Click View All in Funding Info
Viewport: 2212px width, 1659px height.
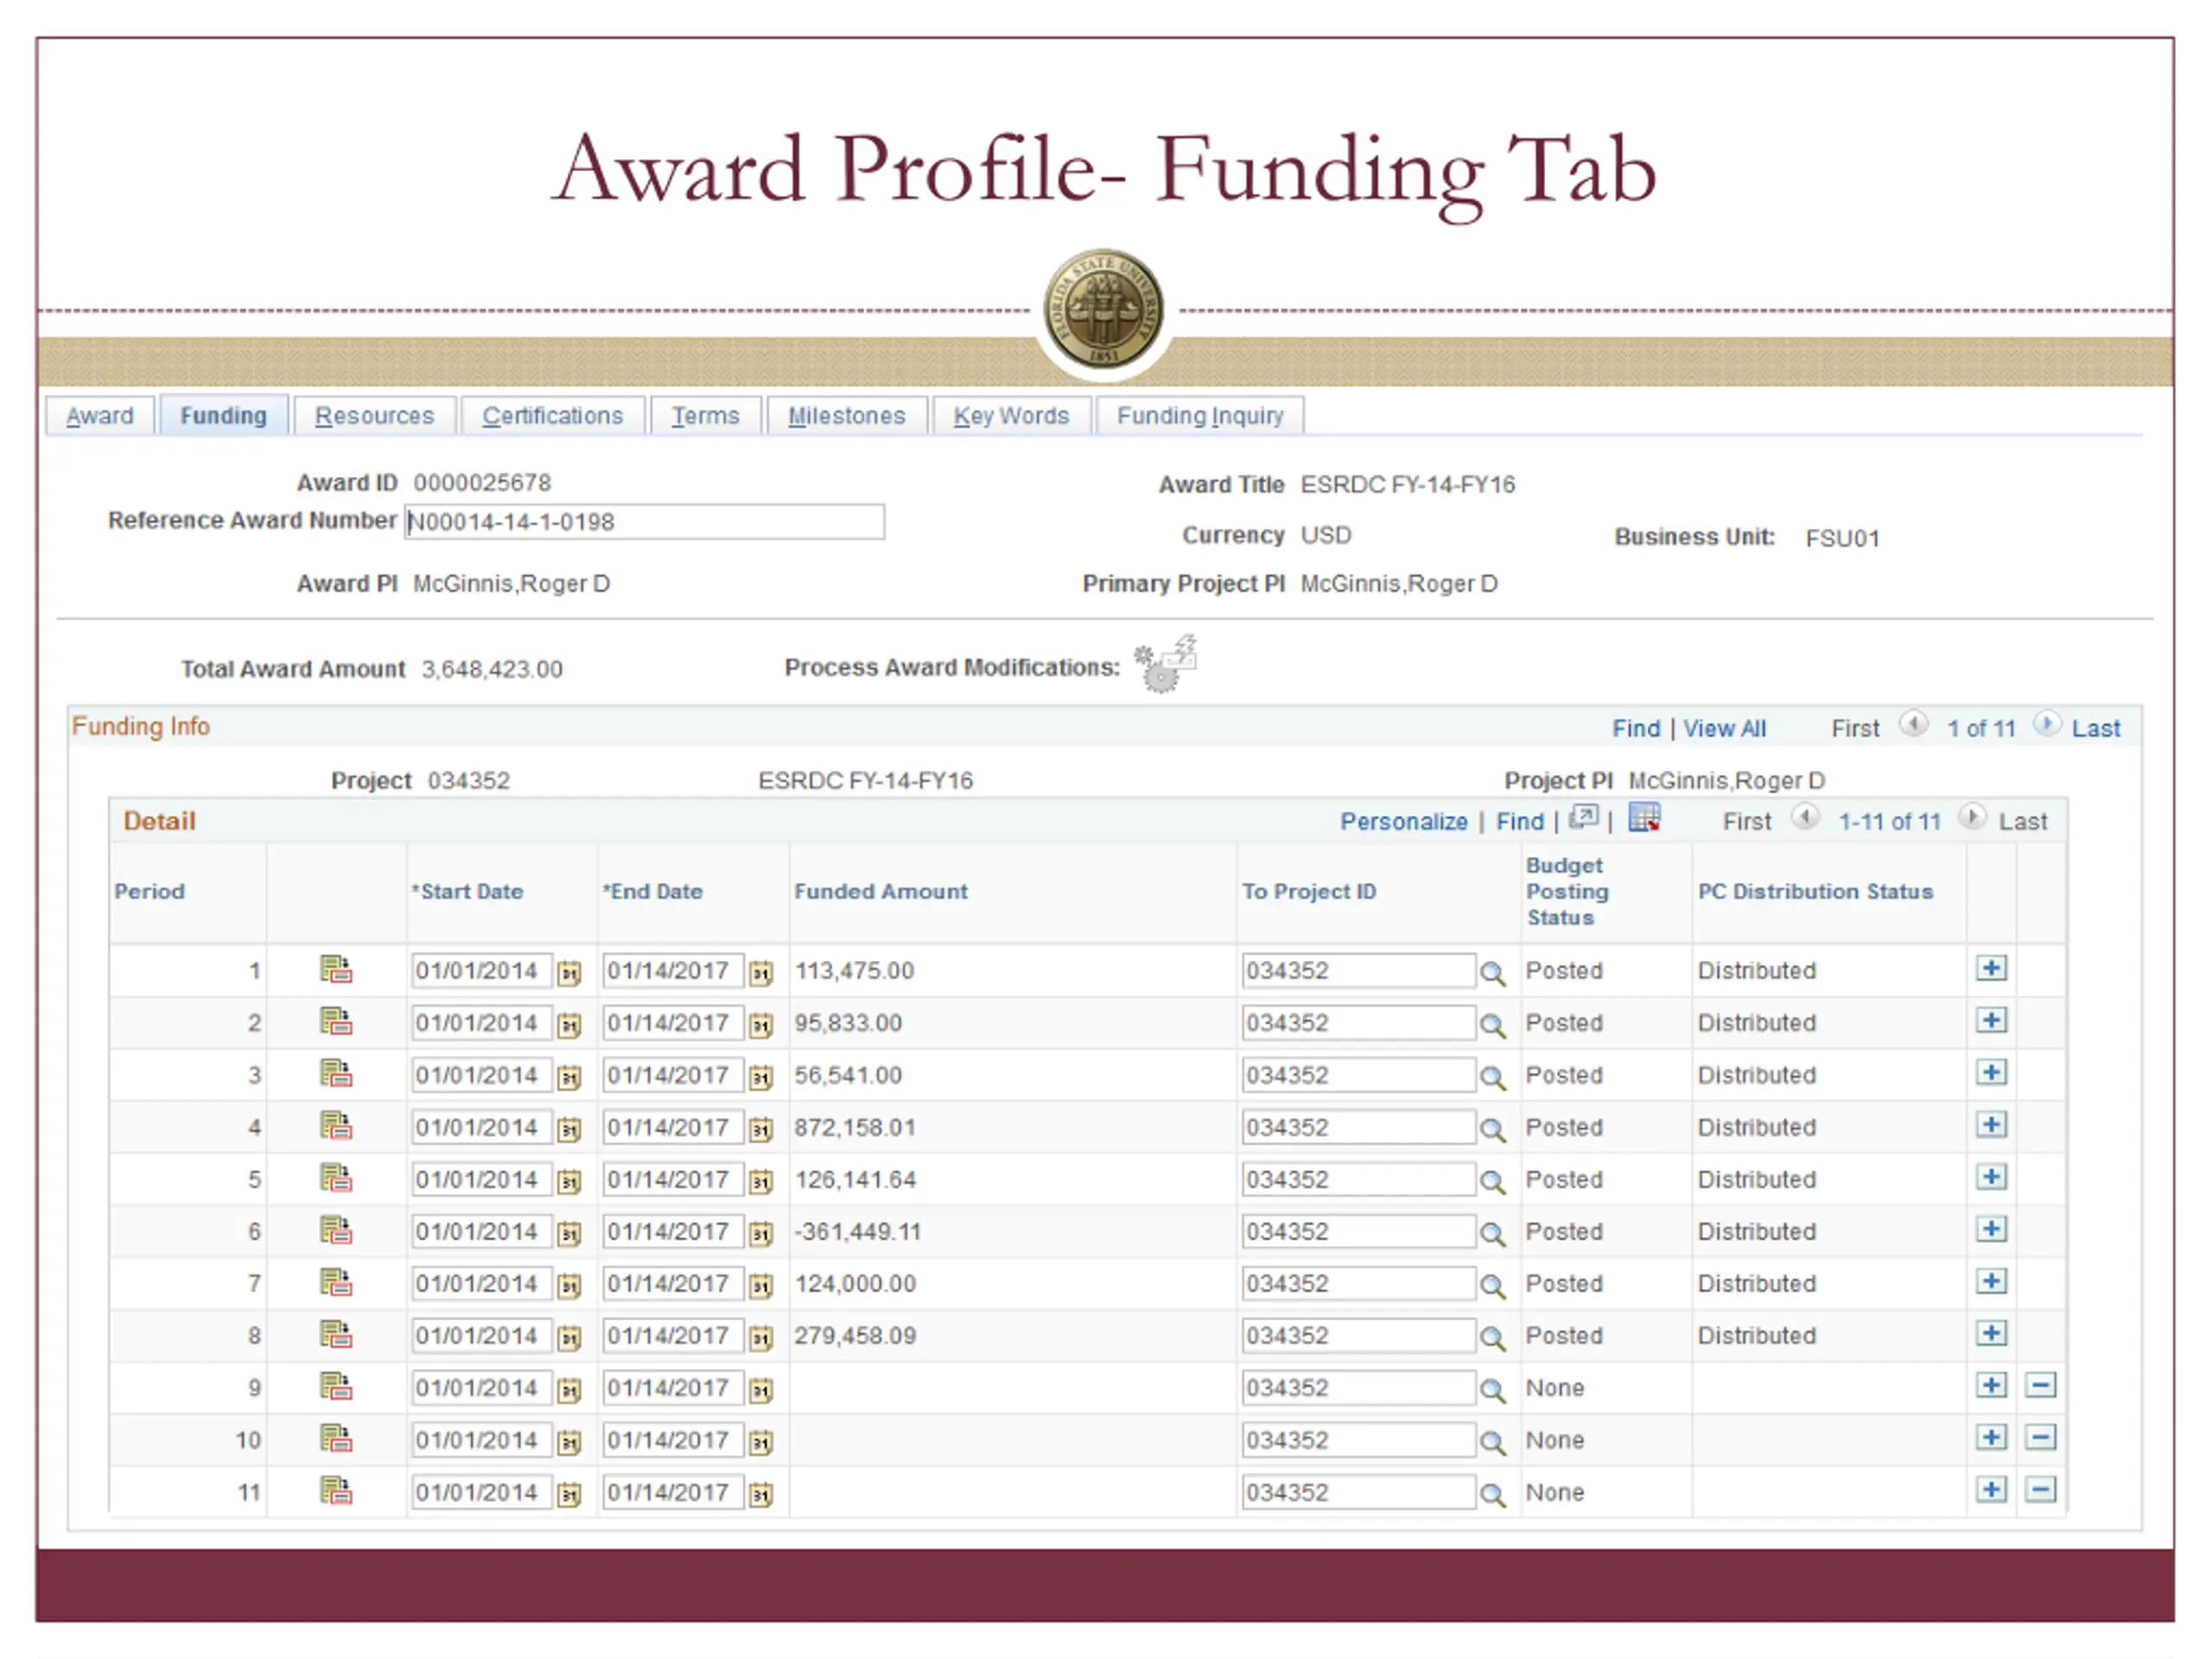coord(1724,728)
